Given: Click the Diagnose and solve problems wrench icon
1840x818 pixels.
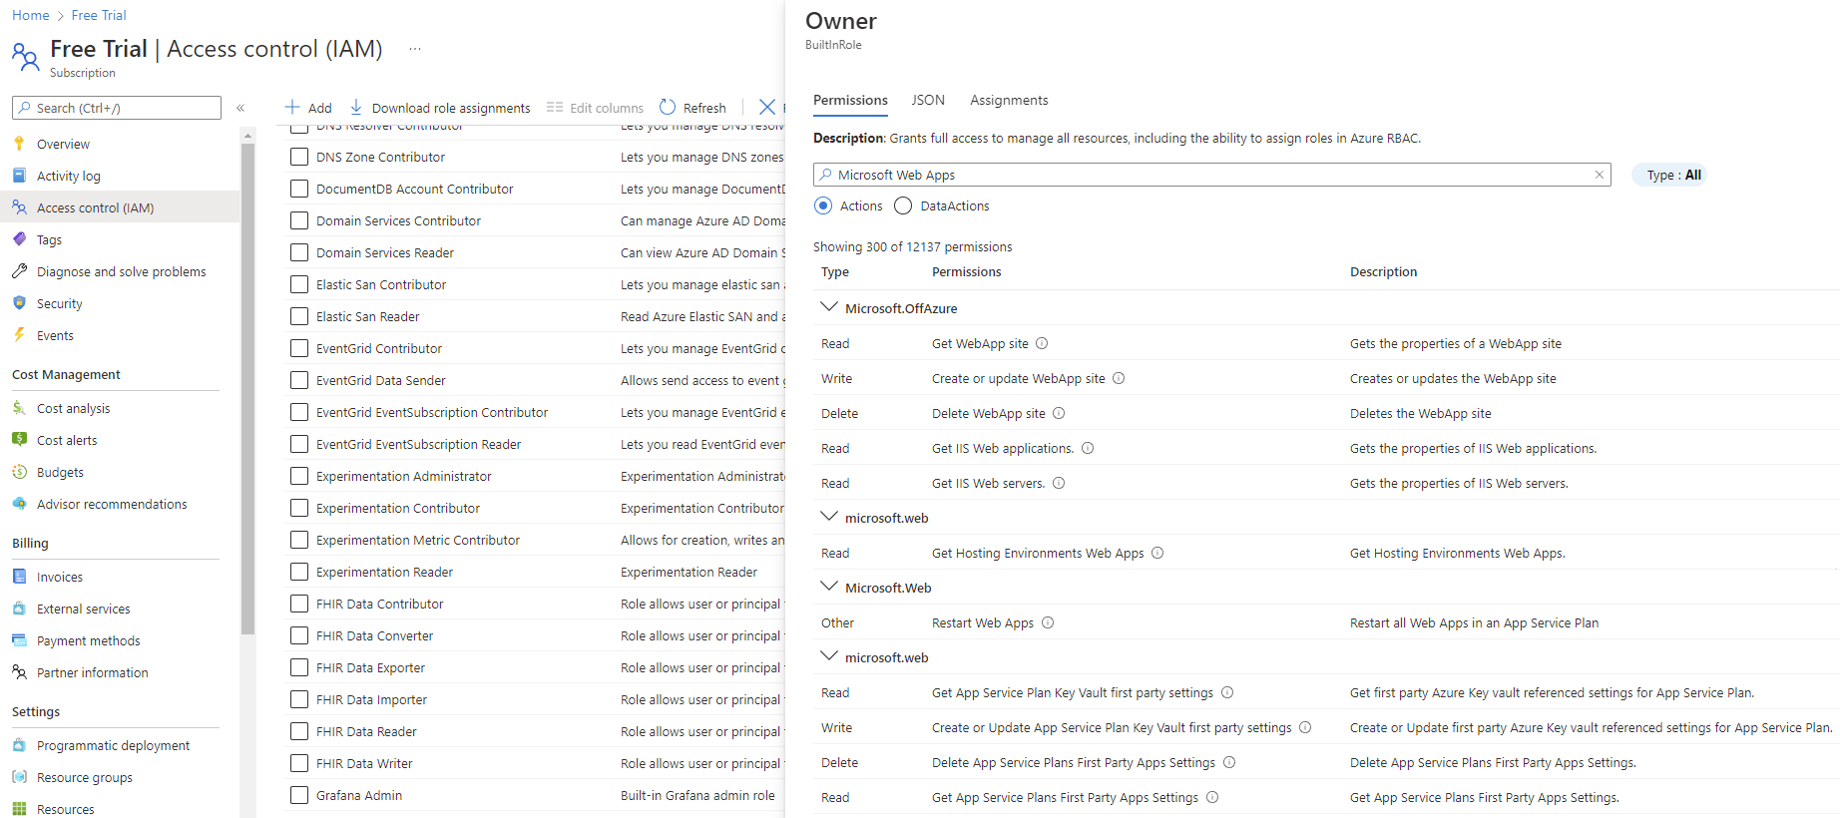Looking at the screenshot, I should (19, 271).
